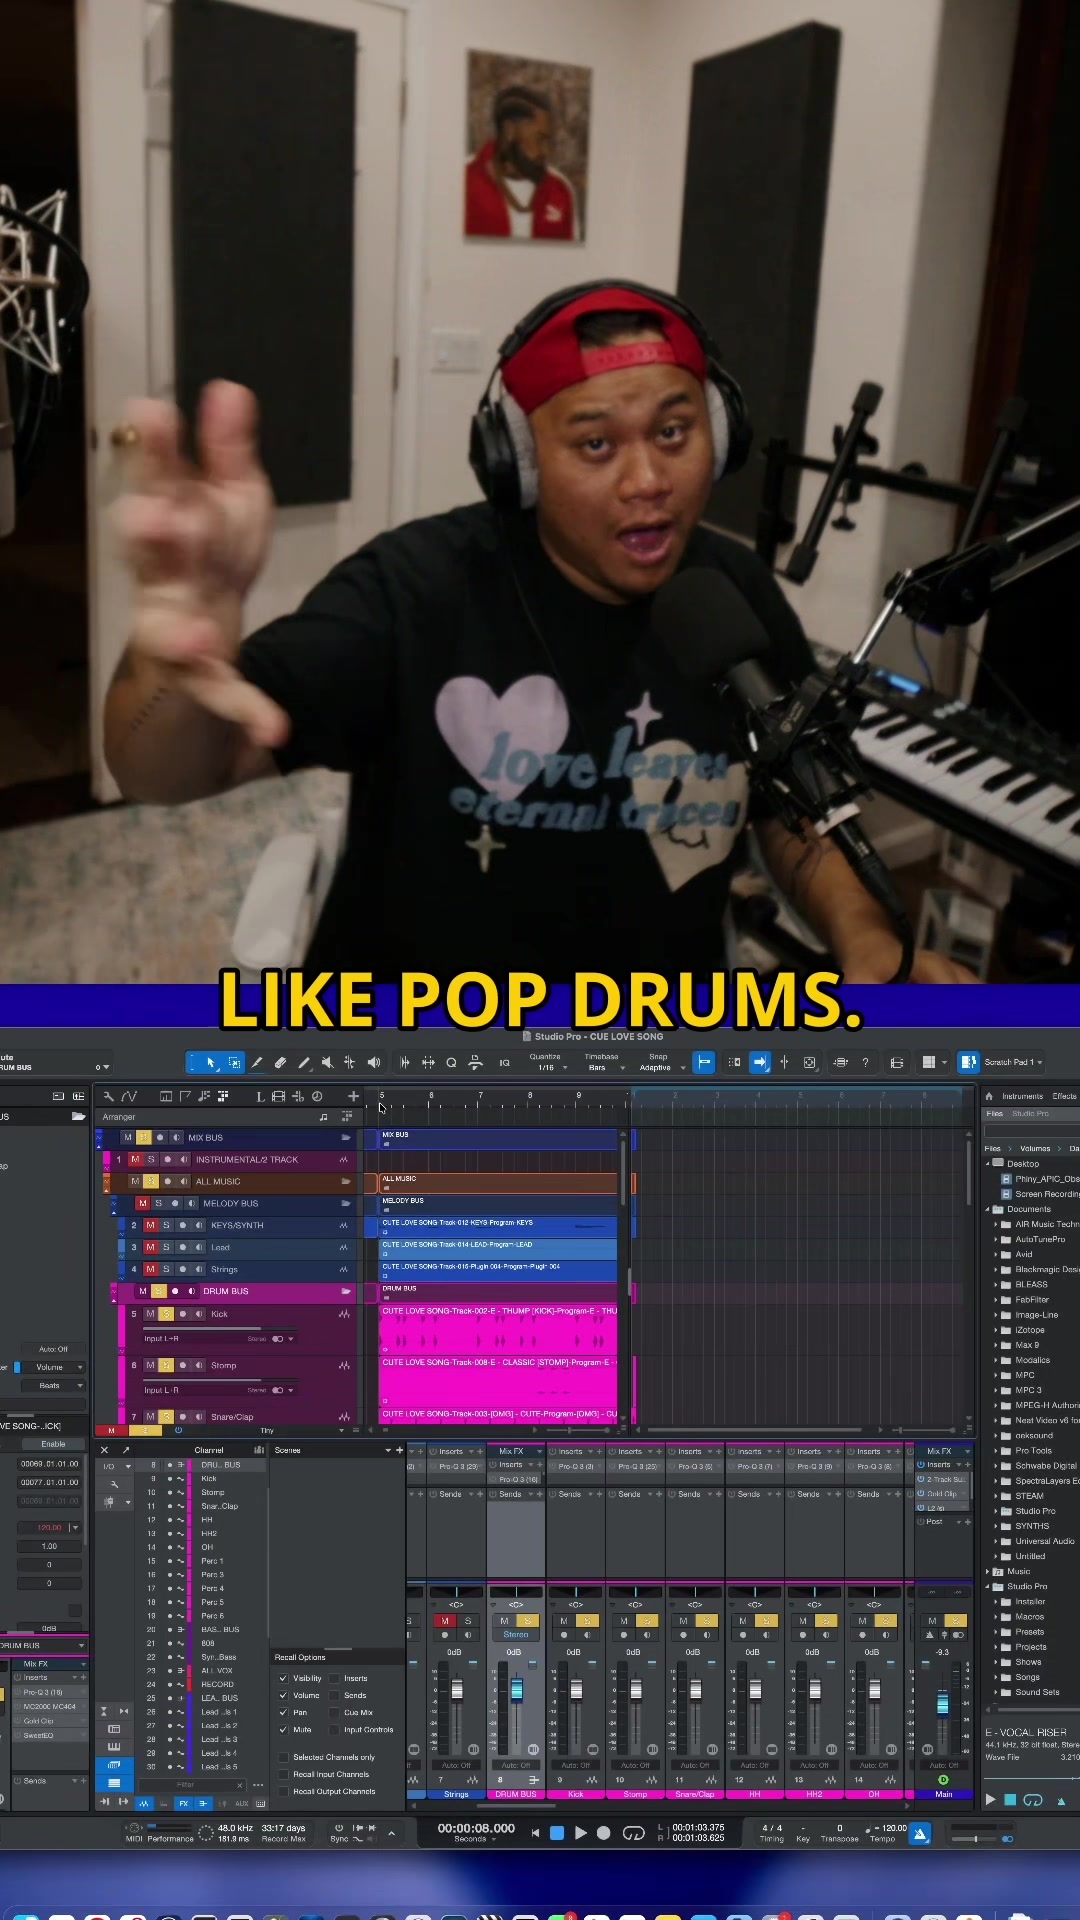The width and height of the screenshot is (1080, 1920).
Task: Enable the Inserts recall checkbox
Action: [x=334, y=1678]
